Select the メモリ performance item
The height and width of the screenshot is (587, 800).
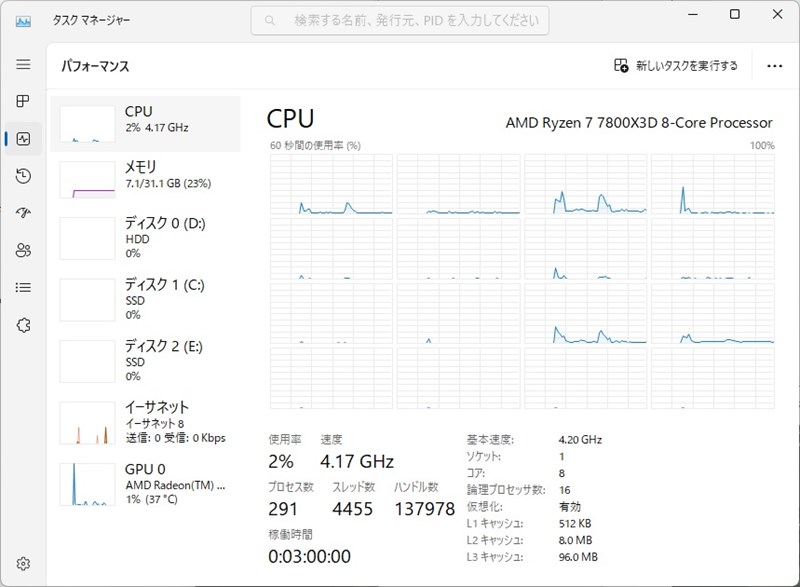point(146,178)
